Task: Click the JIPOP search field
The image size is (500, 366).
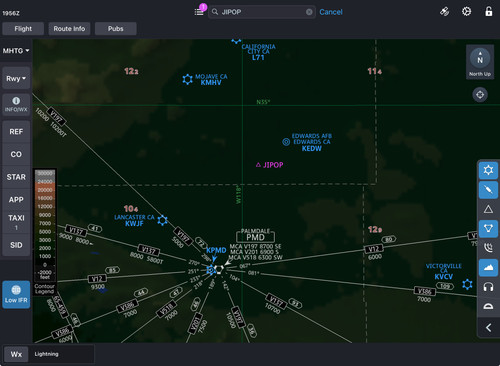Action: 262,12
